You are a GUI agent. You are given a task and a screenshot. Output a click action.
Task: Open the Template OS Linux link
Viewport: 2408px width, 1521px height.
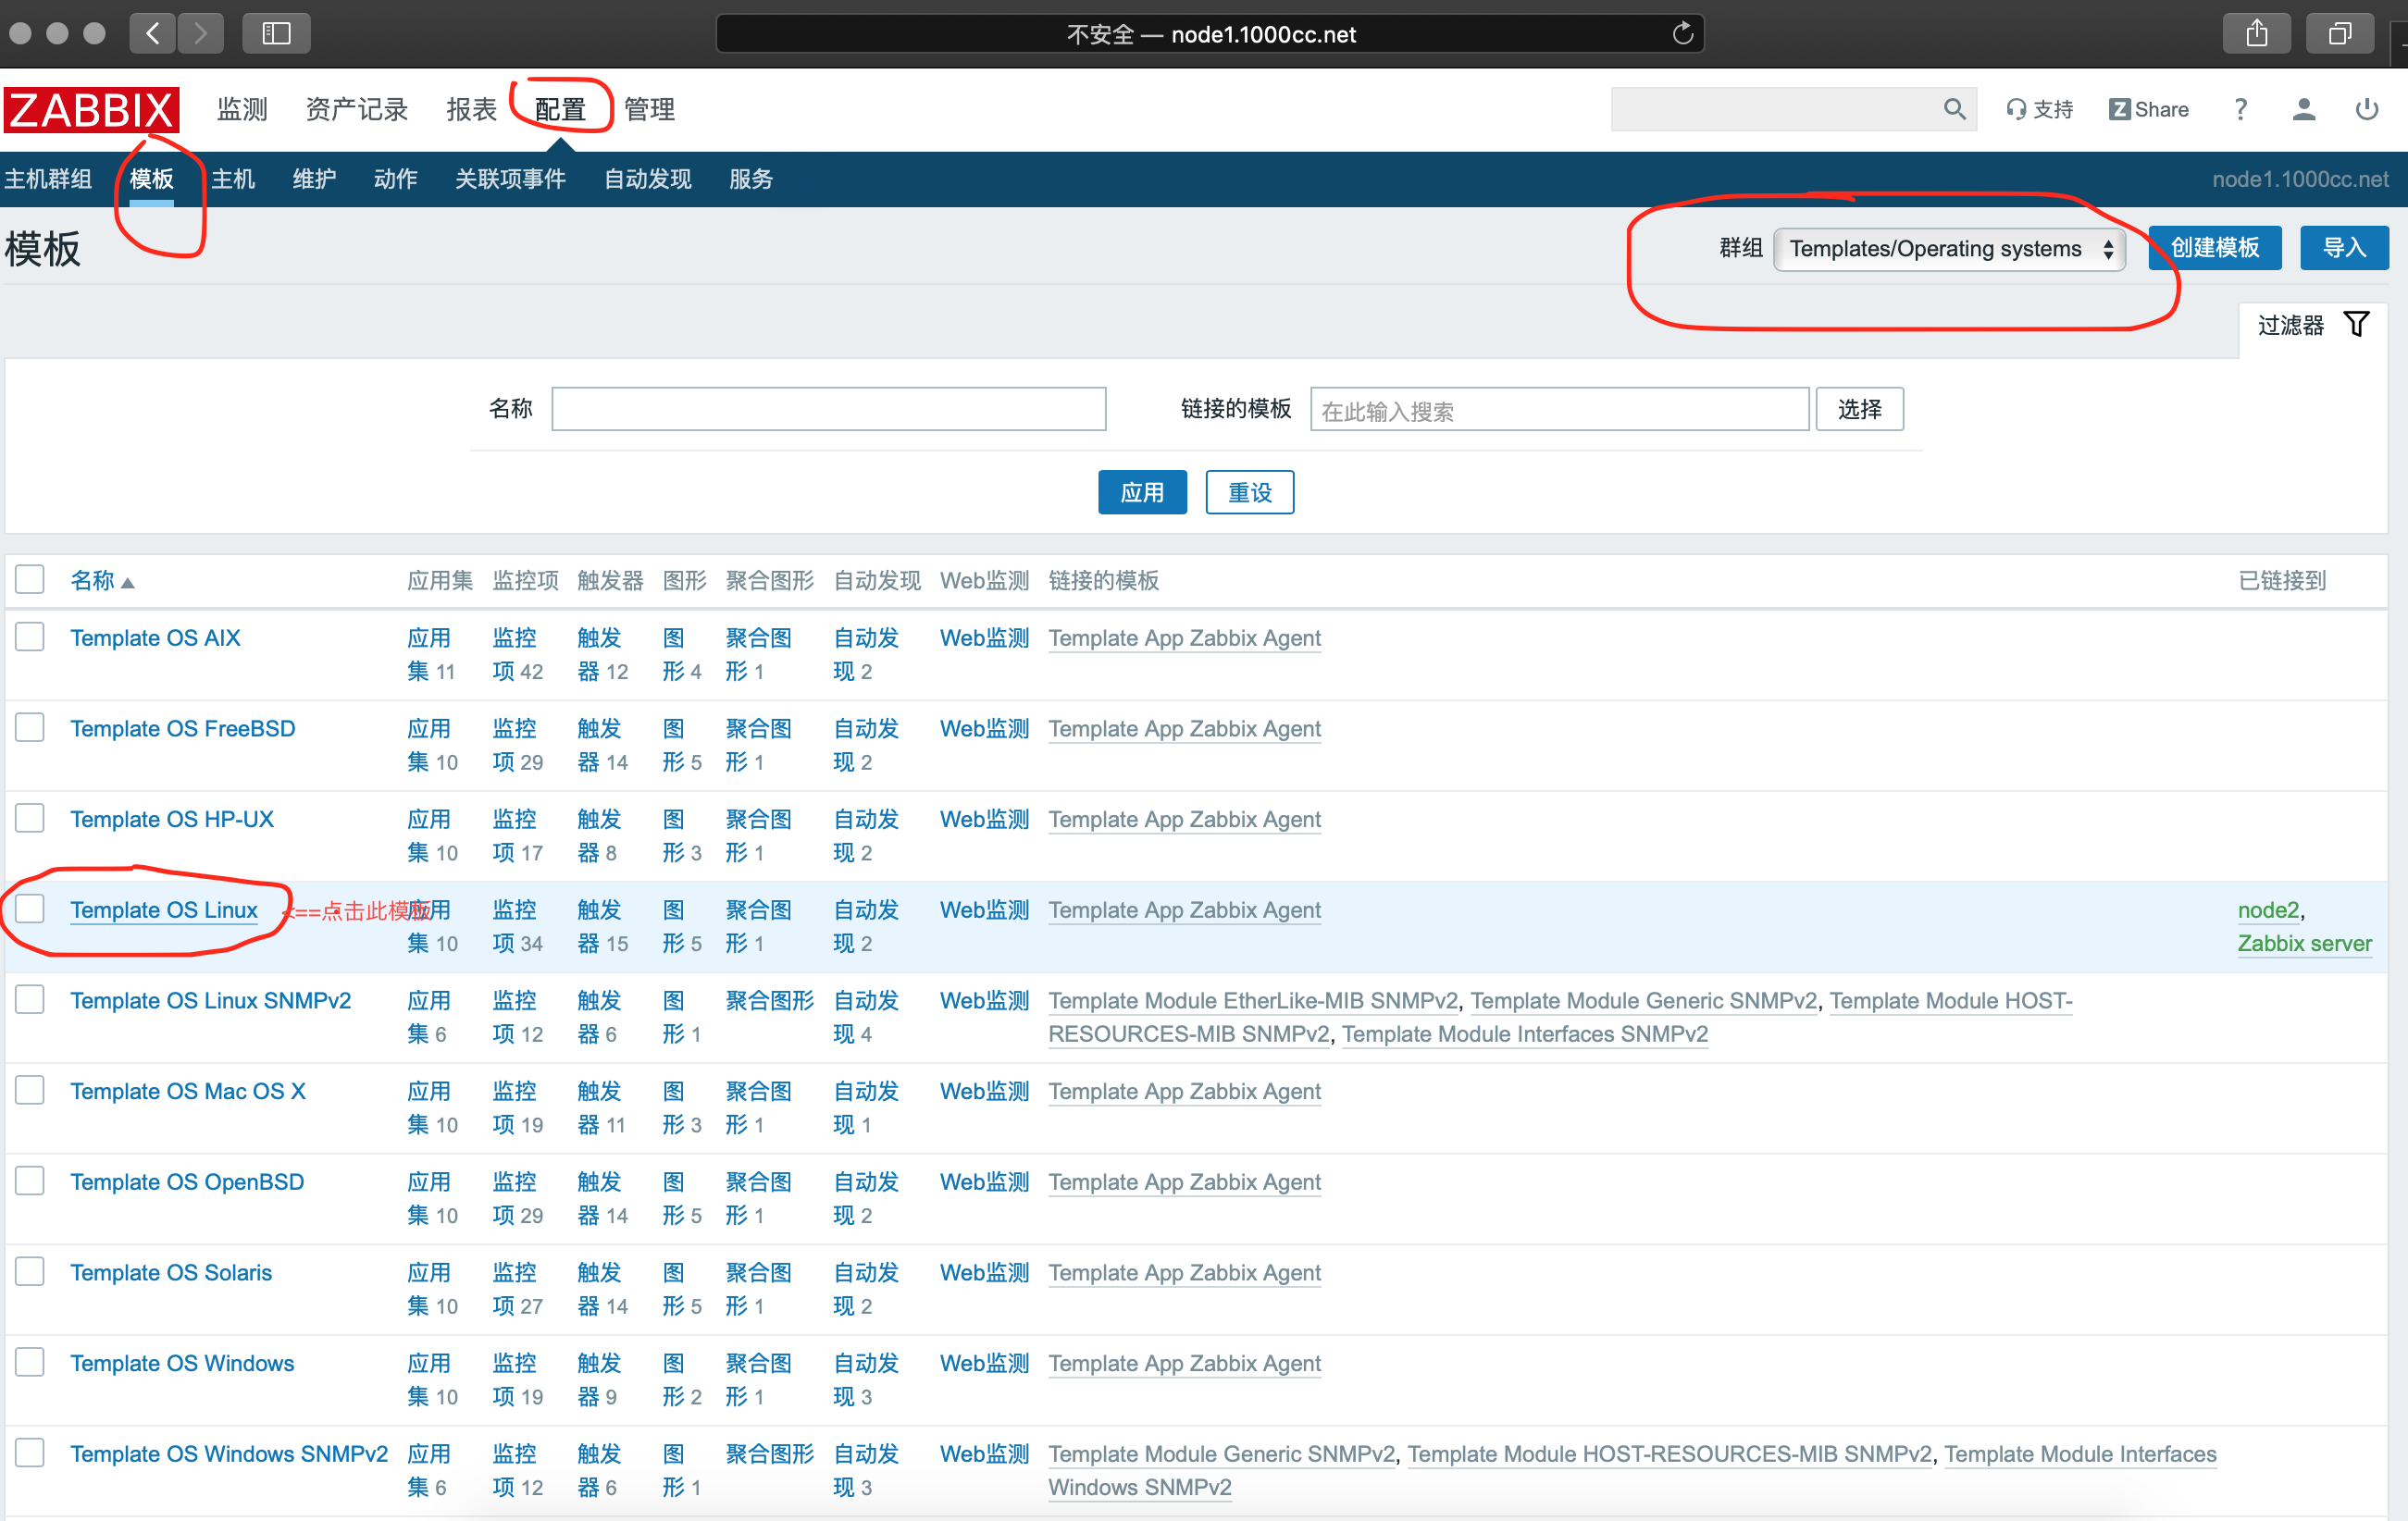[x=164, y=910]
